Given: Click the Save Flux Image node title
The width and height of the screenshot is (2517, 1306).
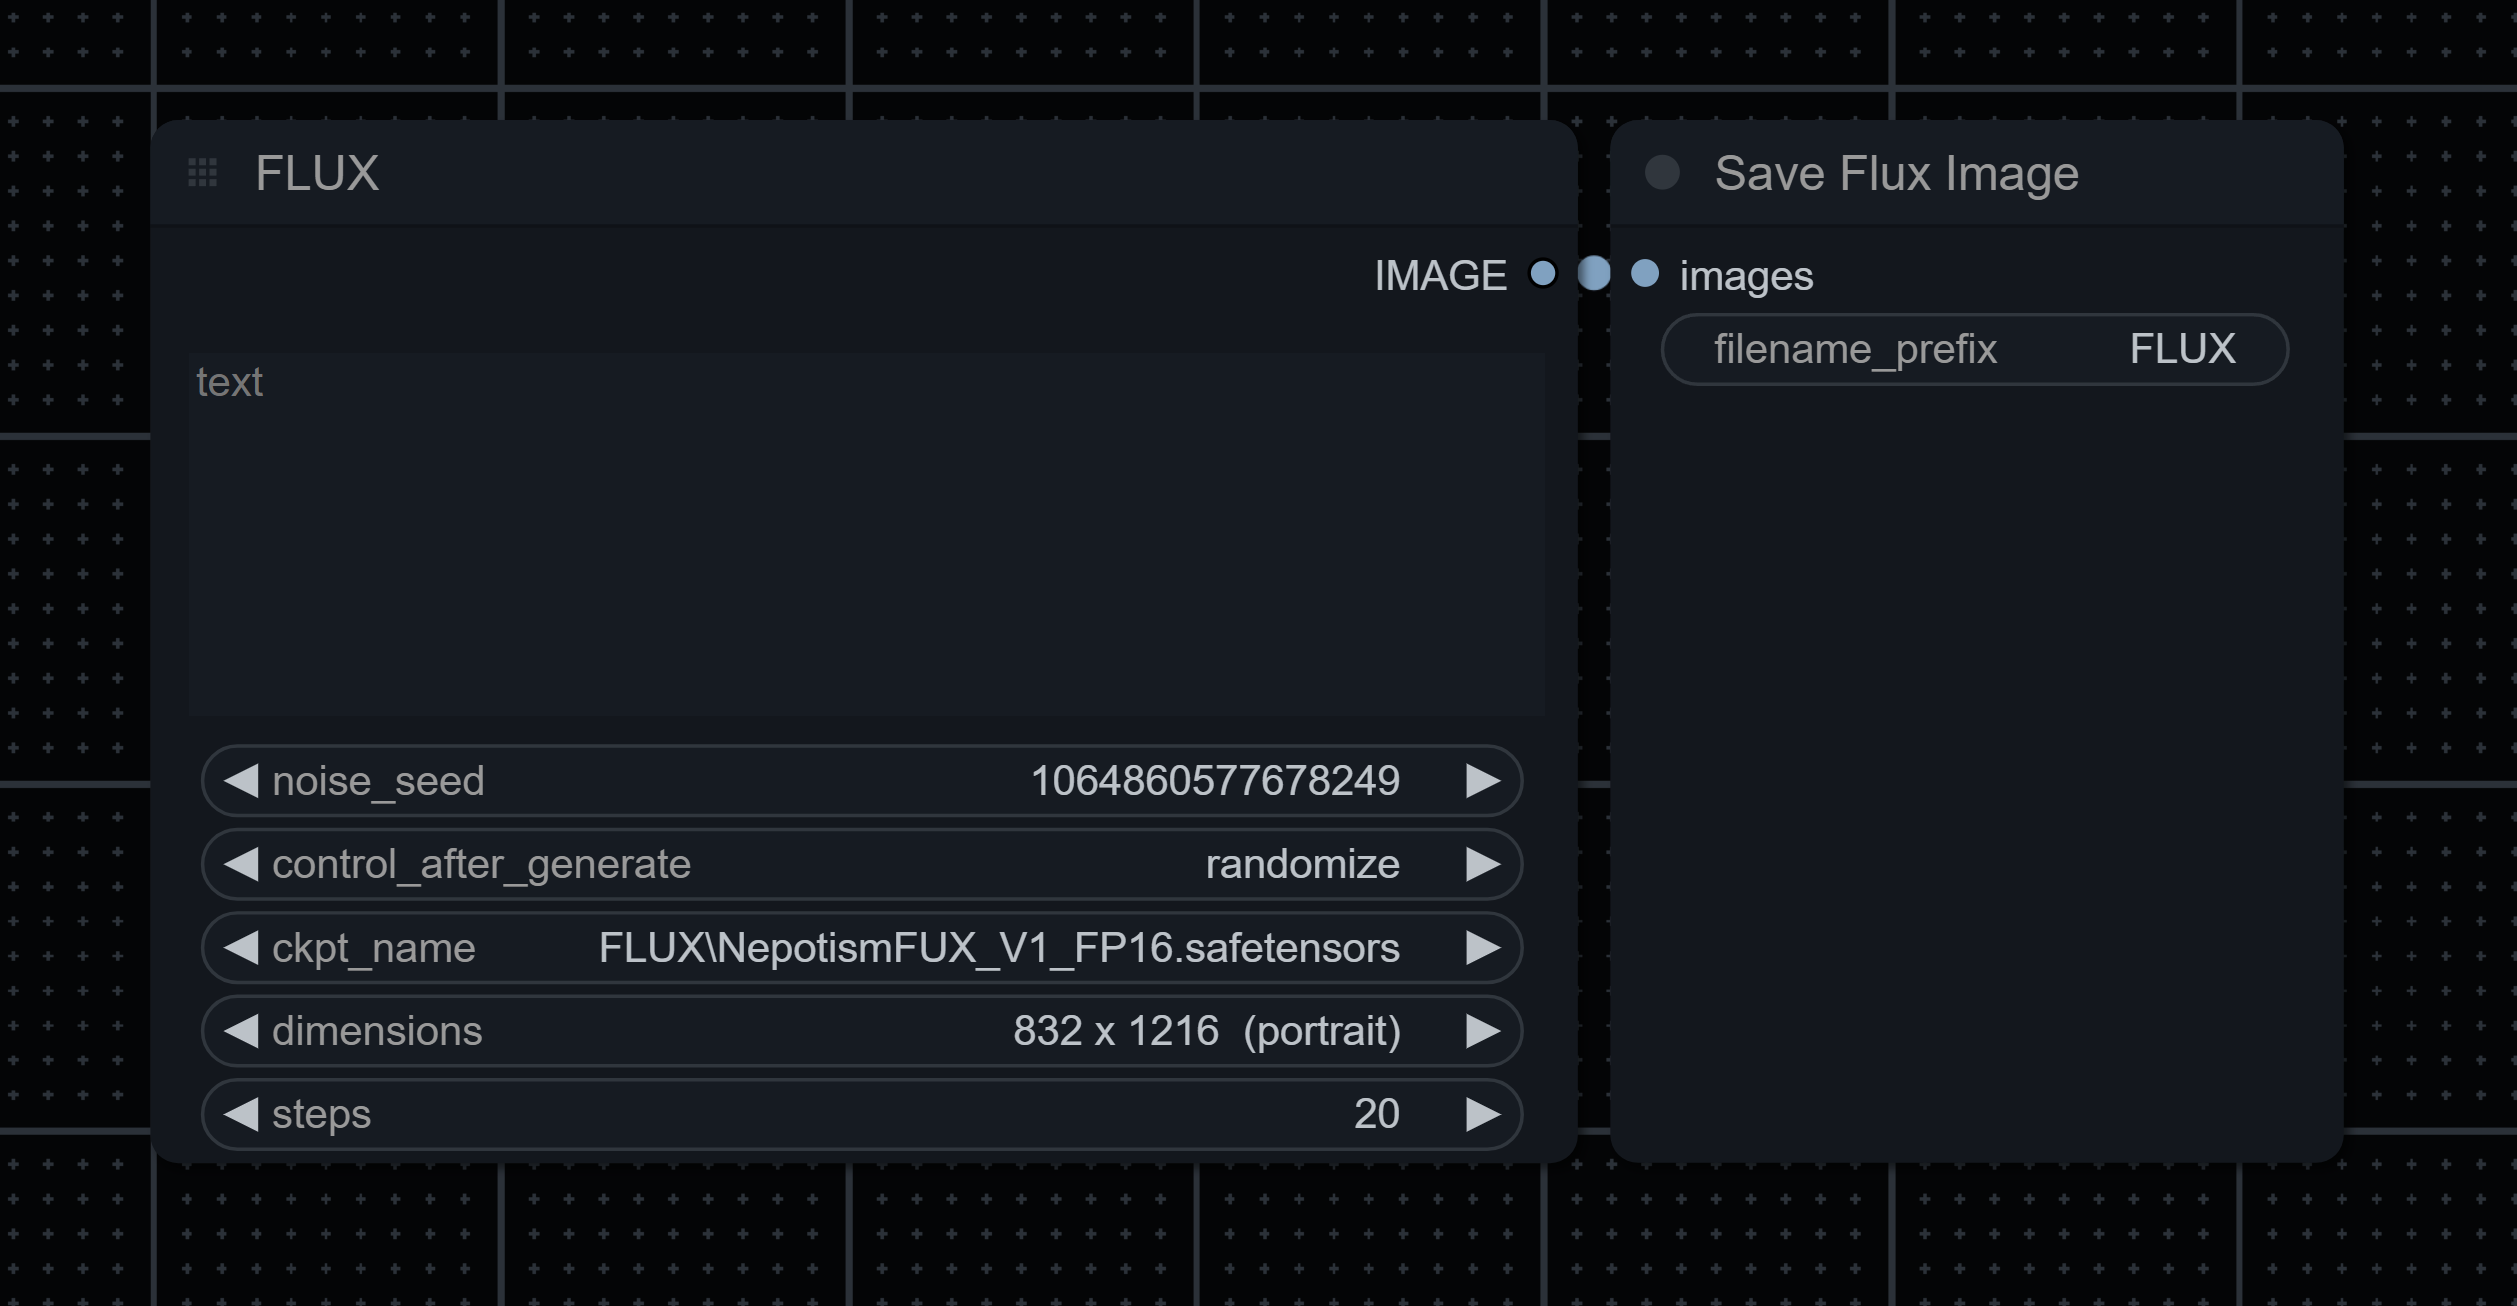Looking at the screenshot, I should [1896, 174].
